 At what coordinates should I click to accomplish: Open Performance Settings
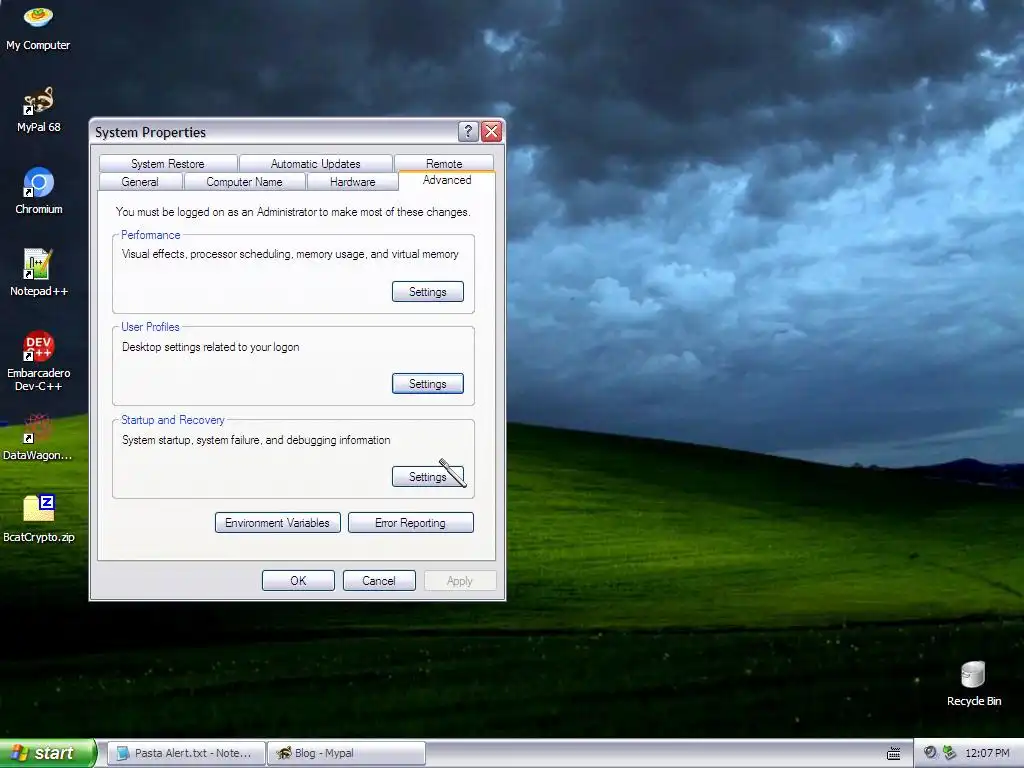click(428, 292)
